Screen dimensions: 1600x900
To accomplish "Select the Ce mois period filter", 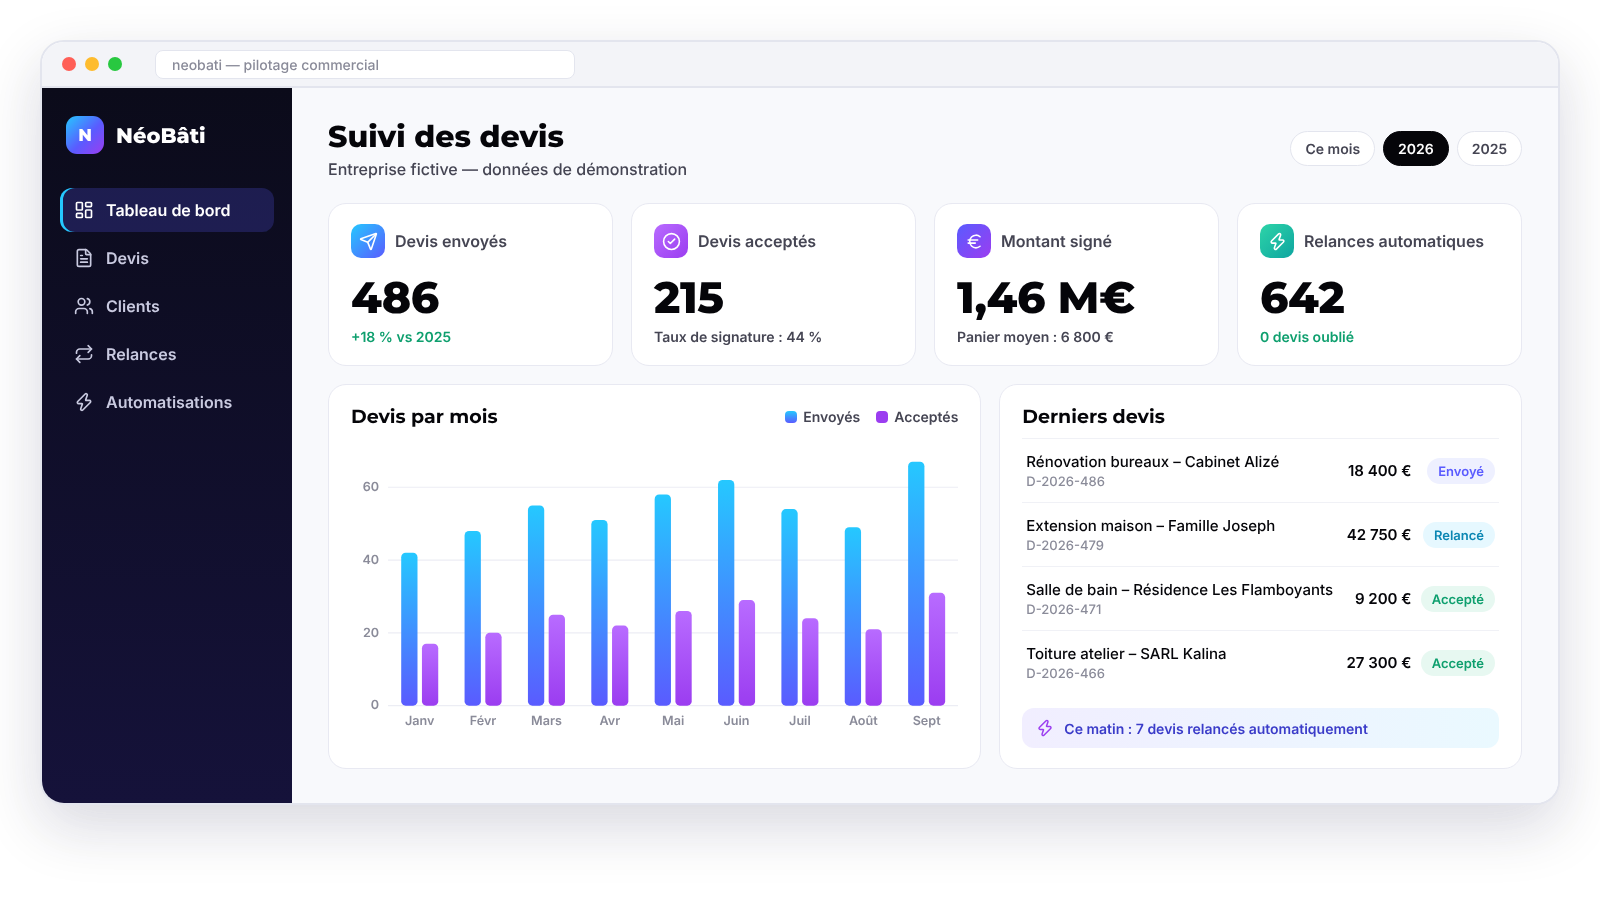I will (x=1332, y=149).
